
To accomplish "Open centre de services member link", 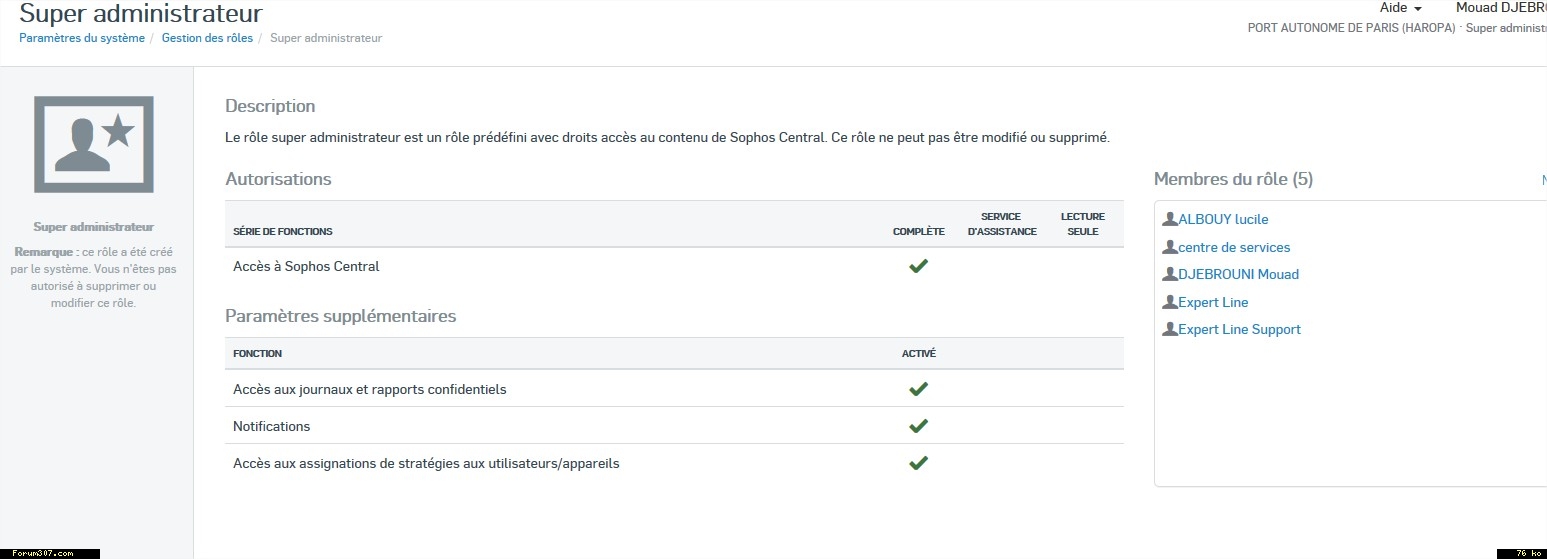I will click(1234, 247).
